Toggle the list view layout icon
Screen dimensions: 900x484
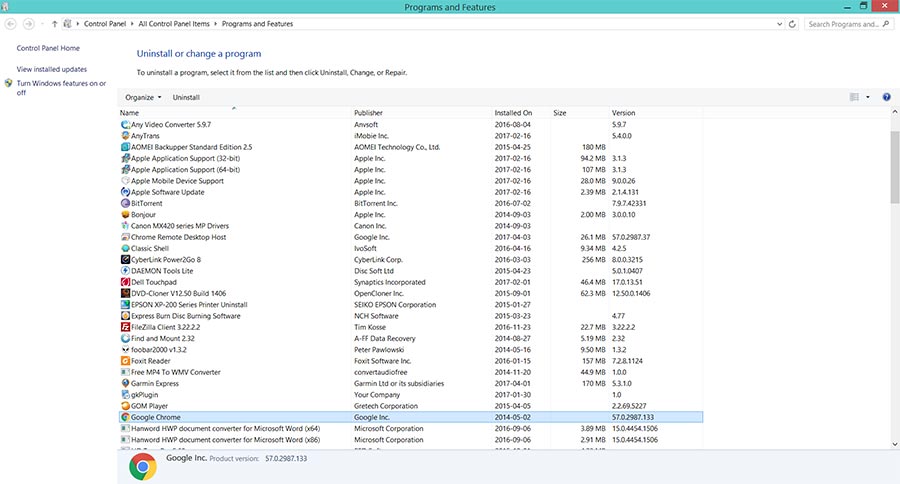pos(854,97)
